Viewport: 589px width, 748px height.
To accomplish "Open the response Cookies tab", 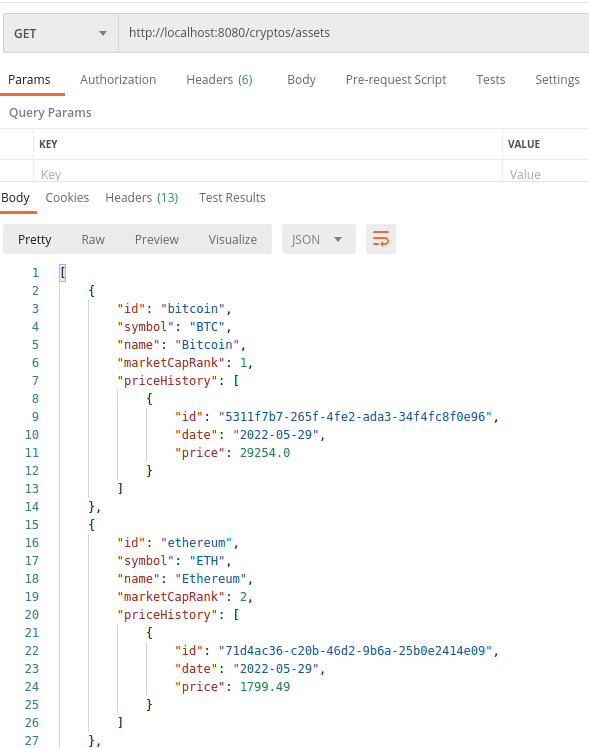I will click(x=67, y=197).
